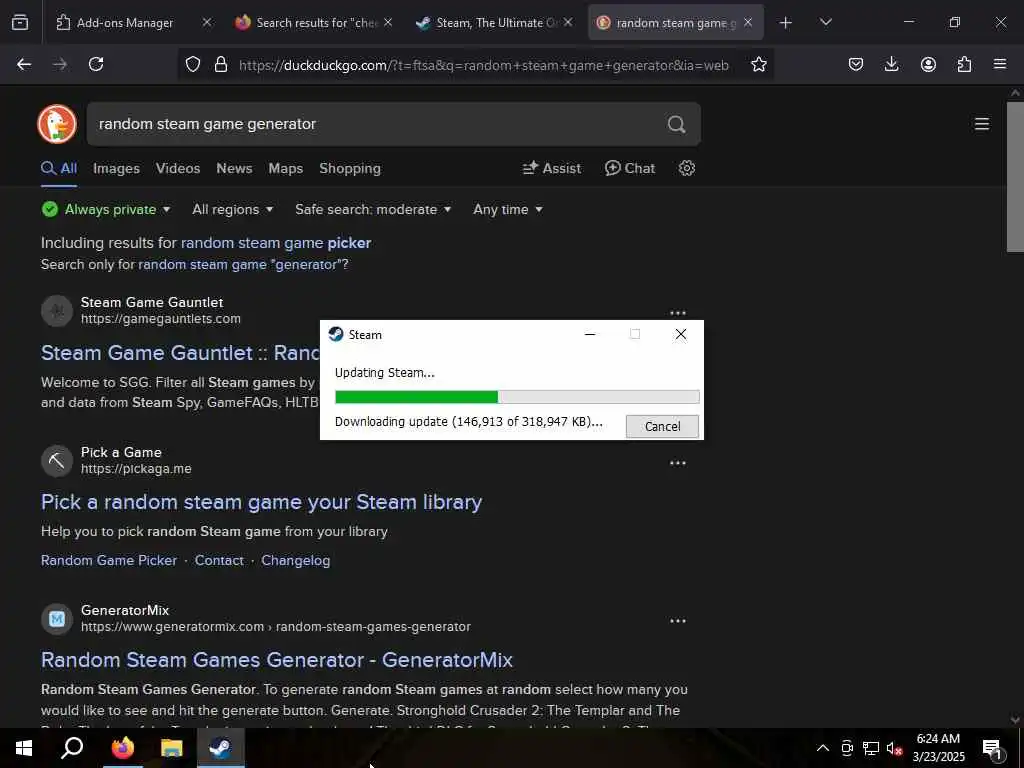Viewport: 1024px width, 768px height.
Task: Open DuckDuckGo Chat
Action: pyautogui.click(x=630, y=168)
